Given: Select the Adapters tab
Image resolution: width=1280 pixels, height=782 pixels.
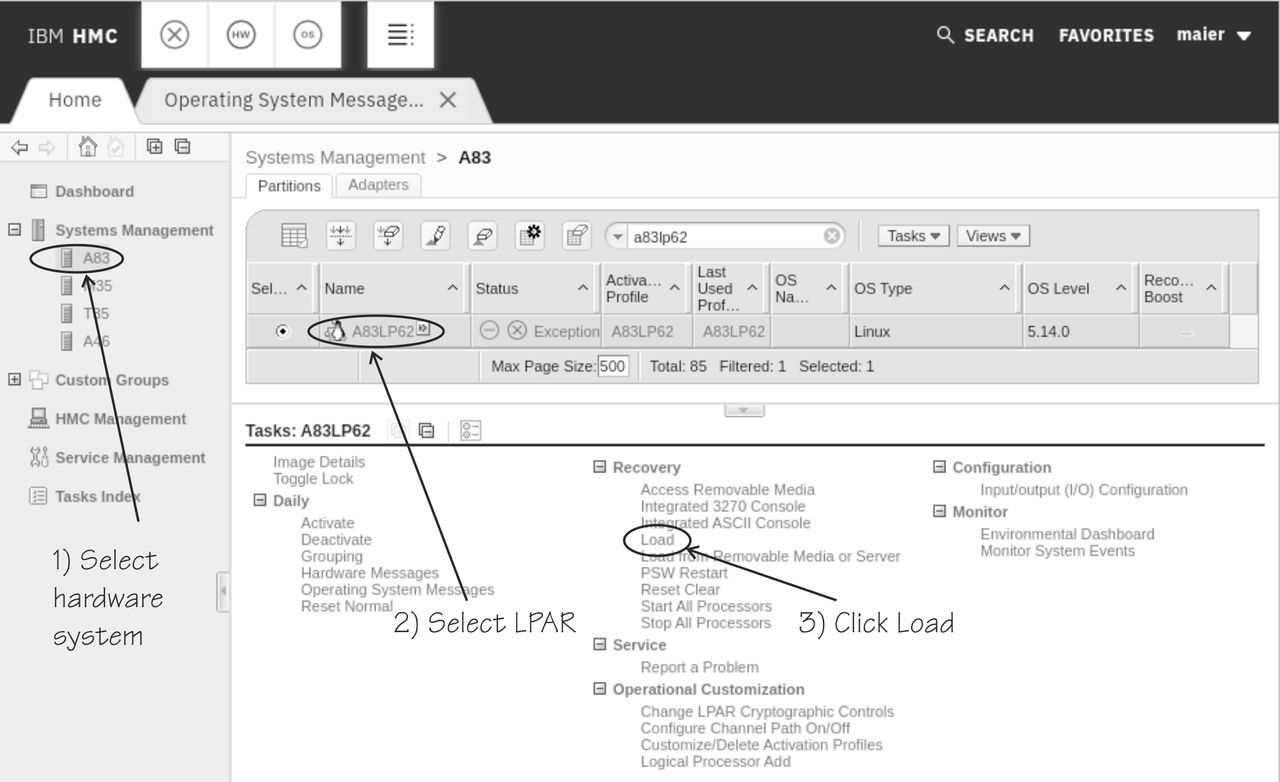Looking at the screenshot, I should point(378,185).
